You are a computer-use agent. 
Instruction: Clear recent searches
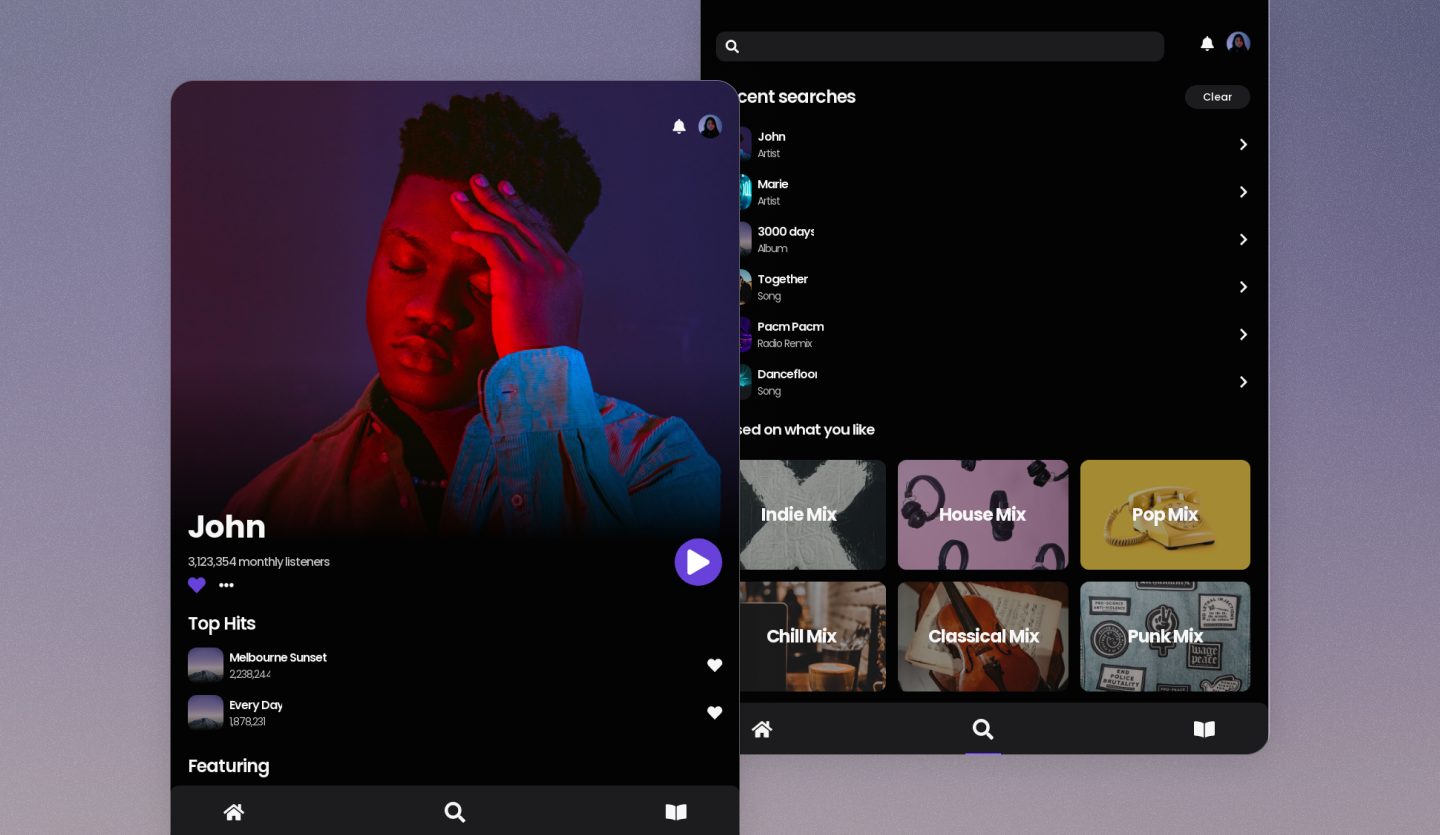click(x=1217, y=97)
